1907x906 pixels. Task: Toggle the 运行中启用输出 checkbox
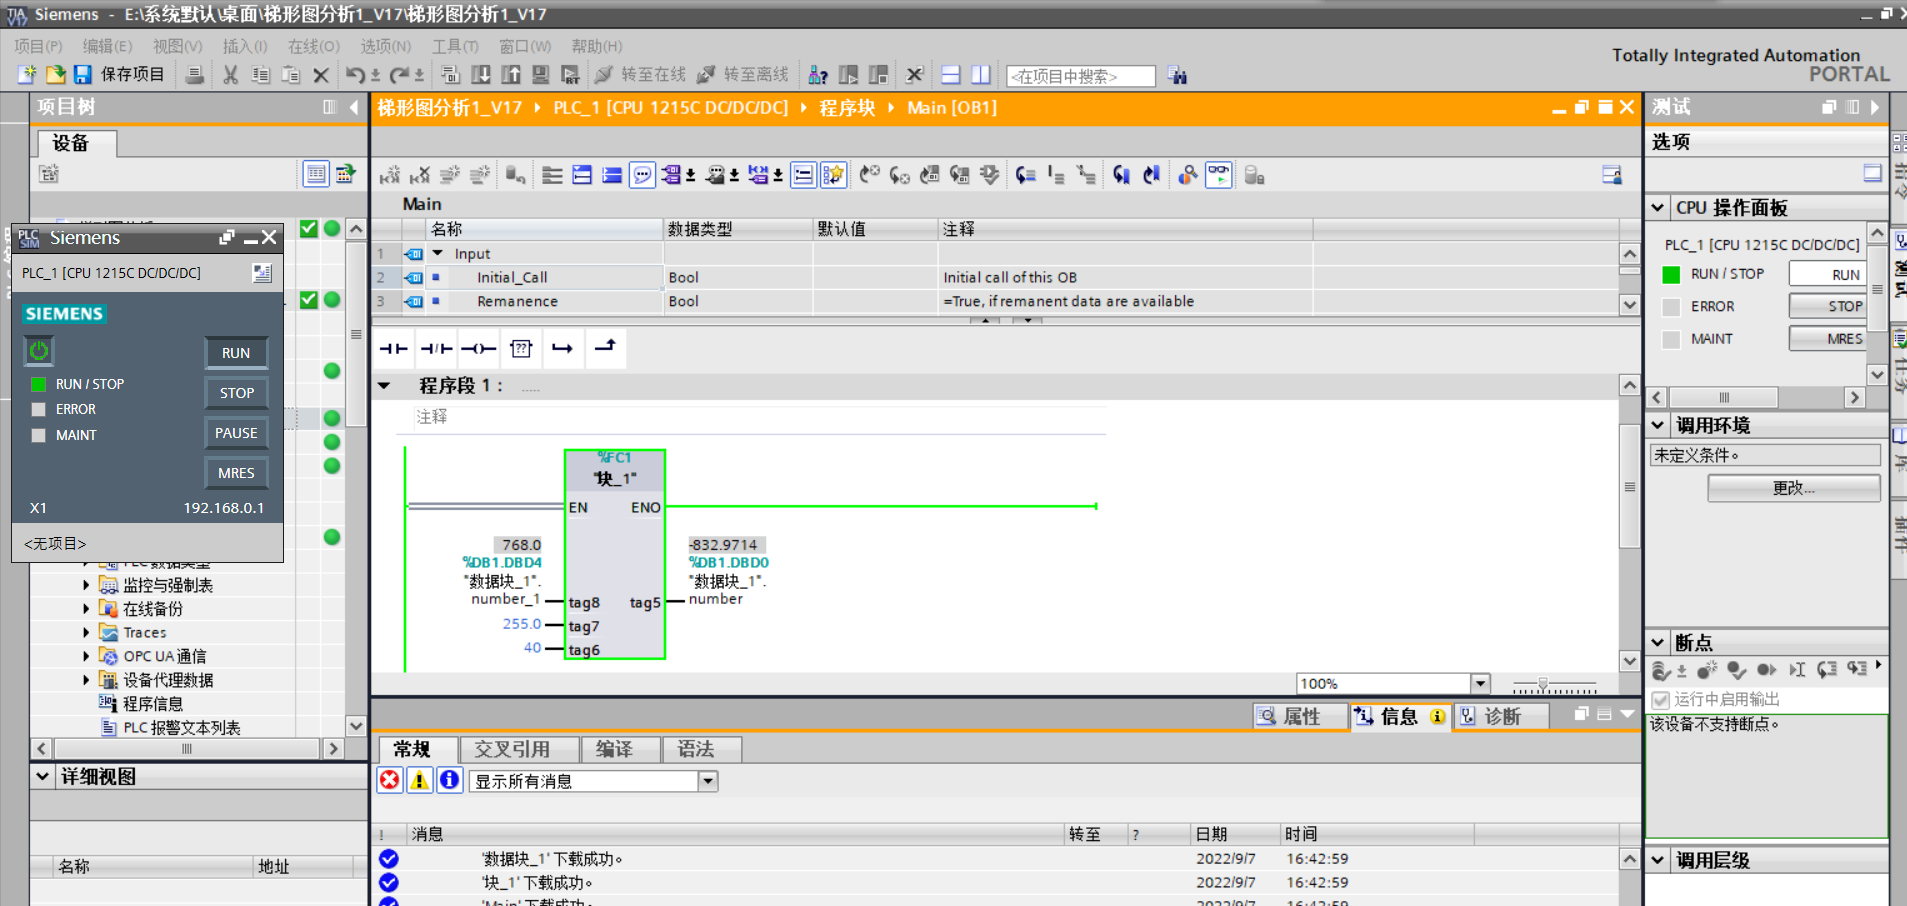pos(1661,699)
